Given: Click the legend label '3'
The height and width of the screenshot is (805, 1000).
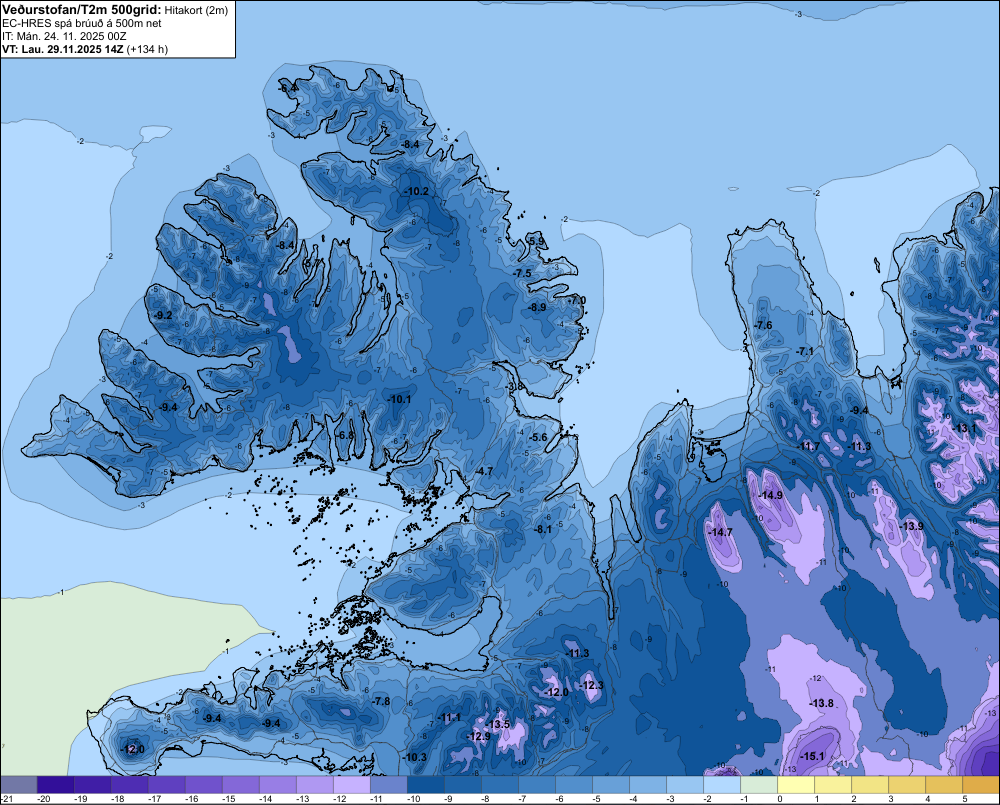Looking at the screenshot, I should tap(891, 799).
